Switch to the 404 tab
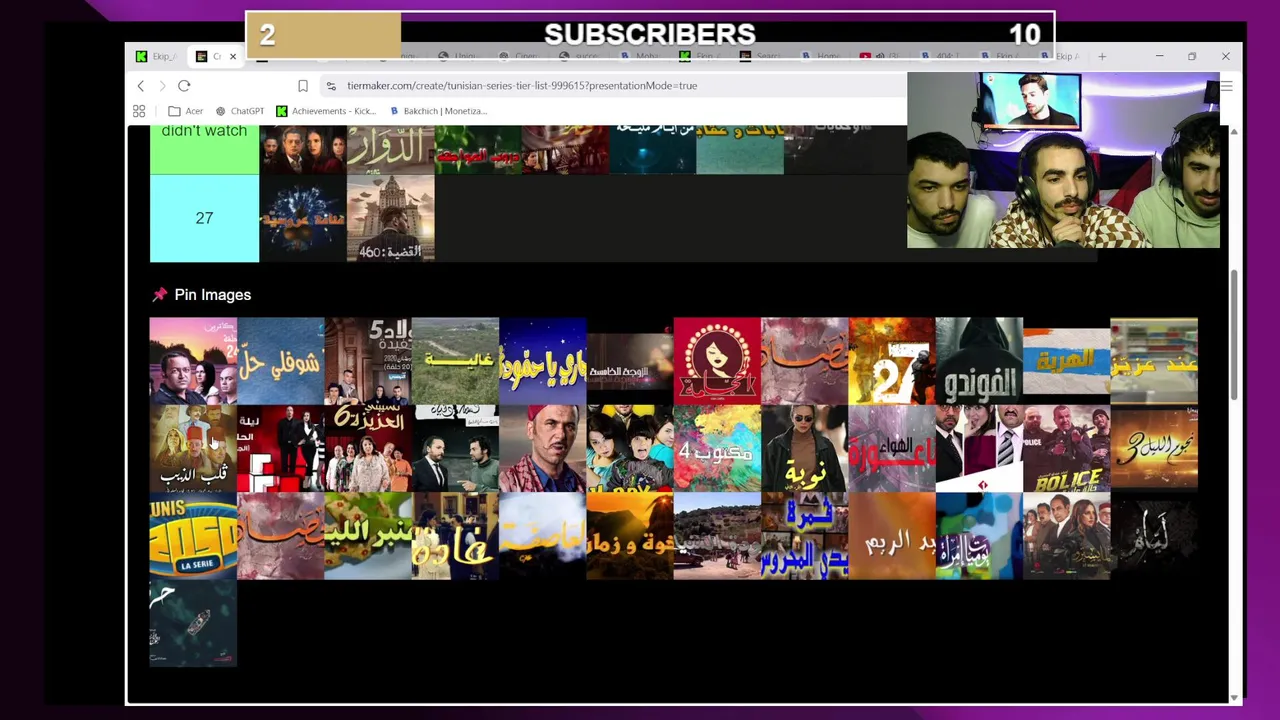This screenshot has width=1280, height=720. pyautogui.click(x=940, y=56)
